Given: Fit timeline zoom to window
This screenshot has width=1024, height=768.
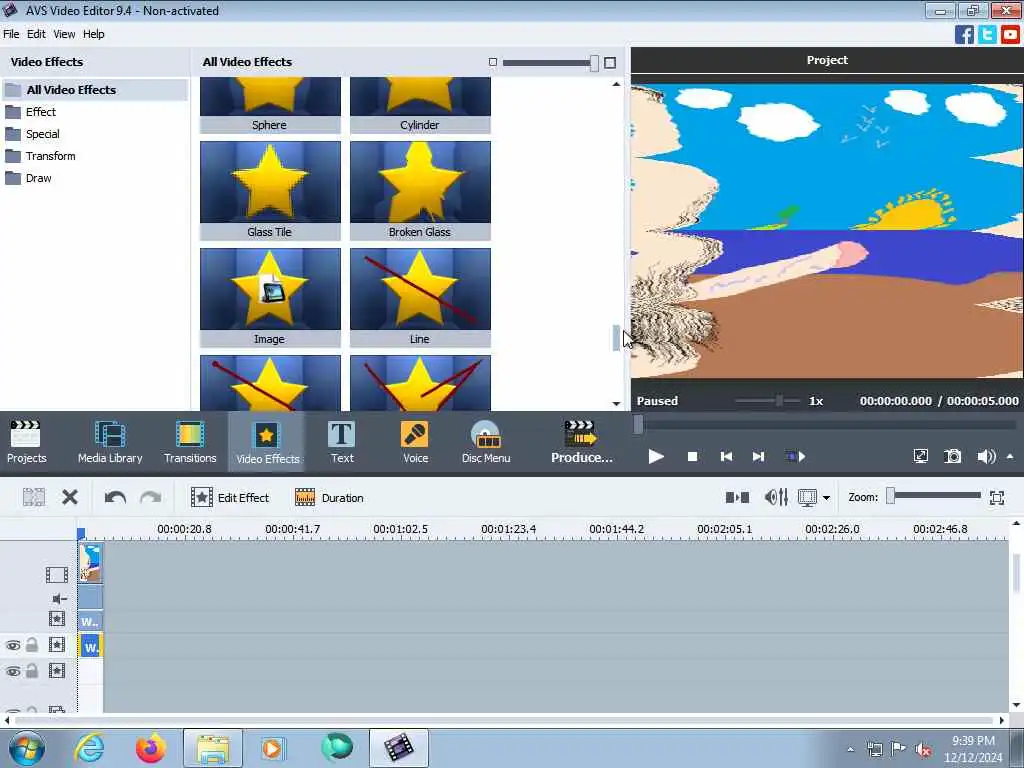Looking at the screenshot, I should click(997, 498).
